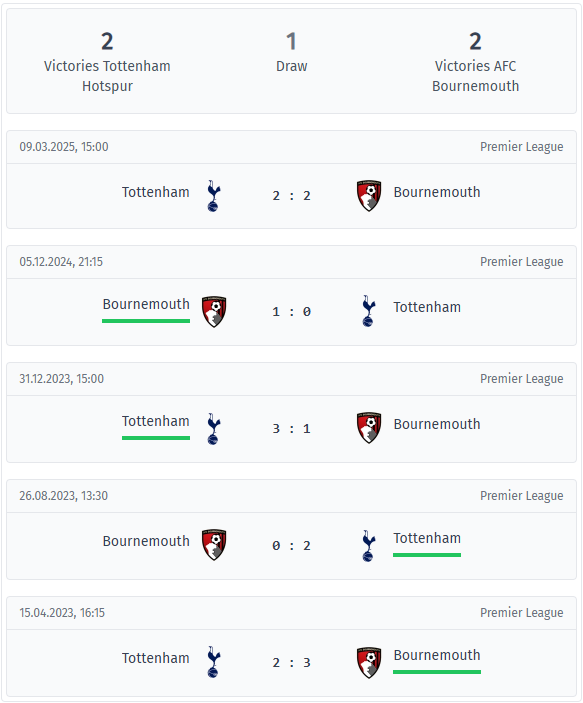This screenshot has width=583, height=703.
Task: Click Bournemouth crest in 15.04.2023 match
Action: tap(369, 663)
